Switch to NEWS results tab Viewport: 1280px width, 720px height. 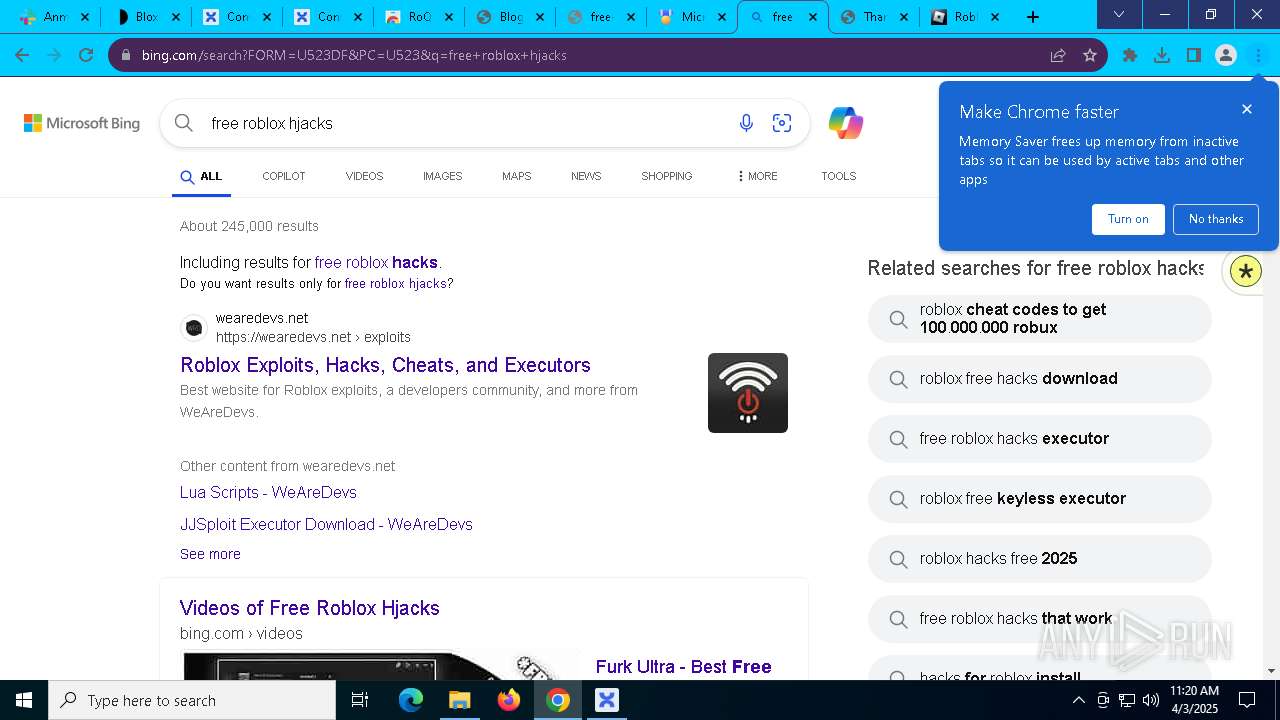coord(586,176)
